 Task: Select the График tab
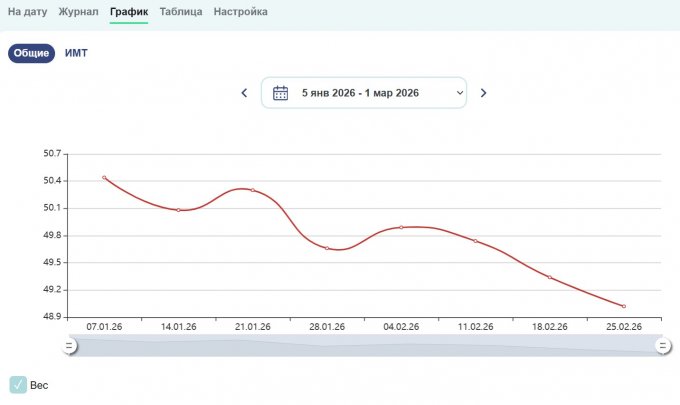(129, 12)
